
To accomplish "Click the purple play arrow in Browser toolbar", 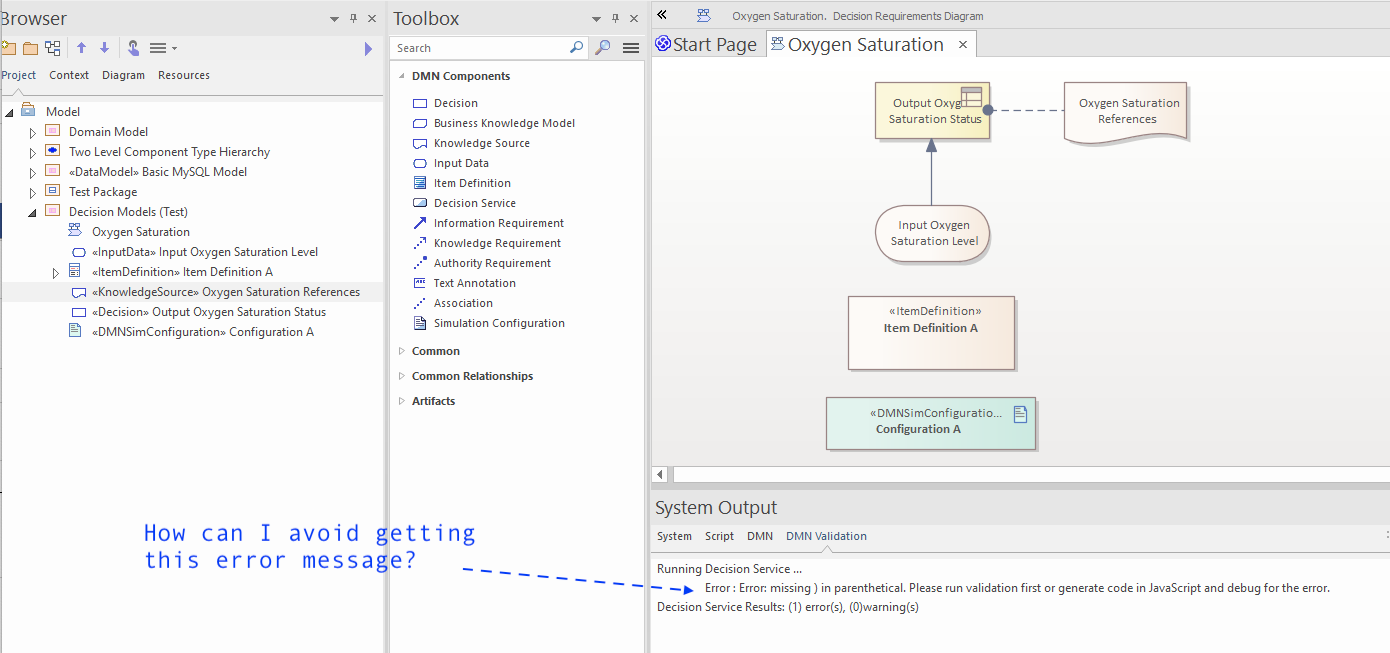I will click(x=369, y=48).
